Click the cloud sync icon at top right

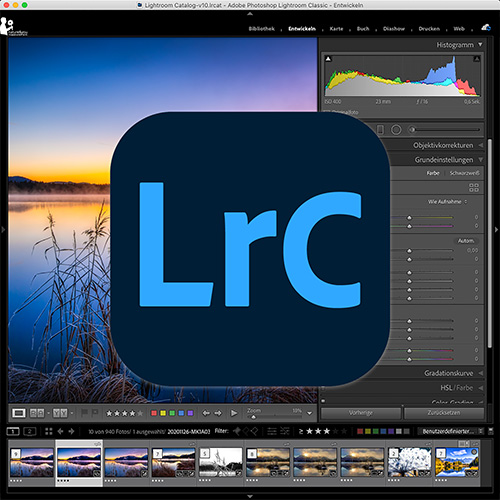tap(486, 28)
